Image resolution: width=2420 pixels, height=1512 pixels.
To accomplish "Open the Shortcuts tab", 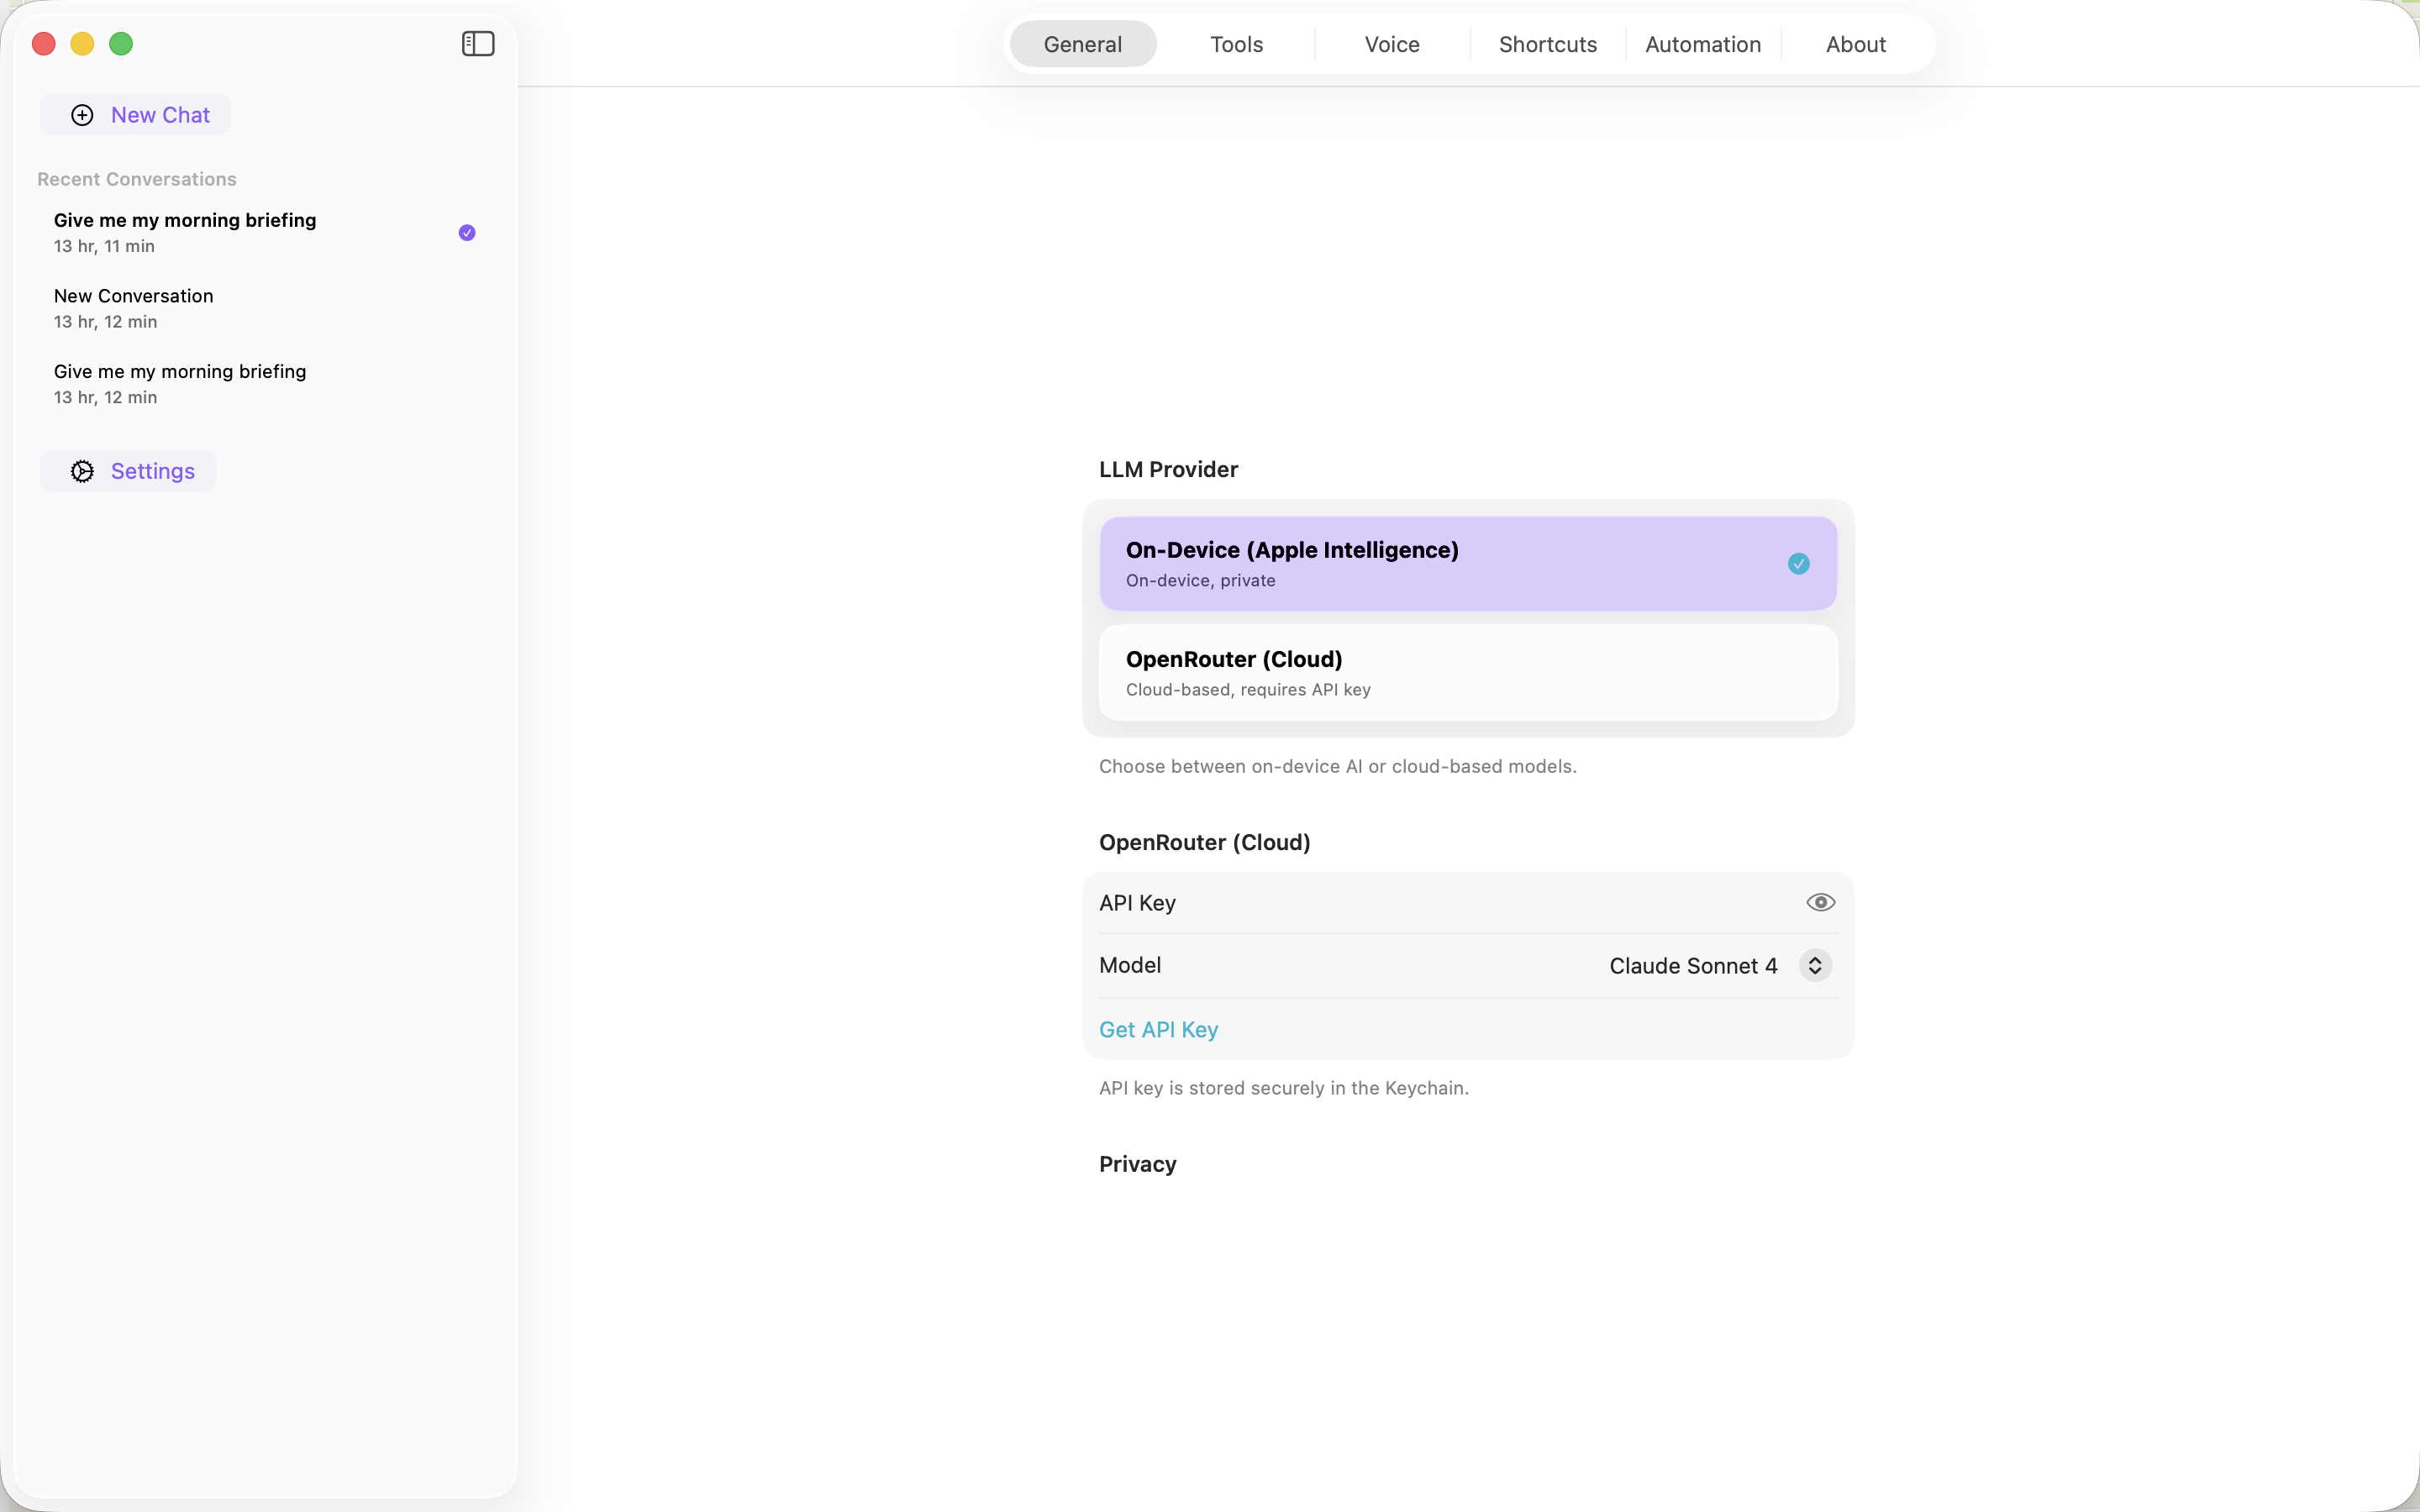I will [x=1547, y=44].
